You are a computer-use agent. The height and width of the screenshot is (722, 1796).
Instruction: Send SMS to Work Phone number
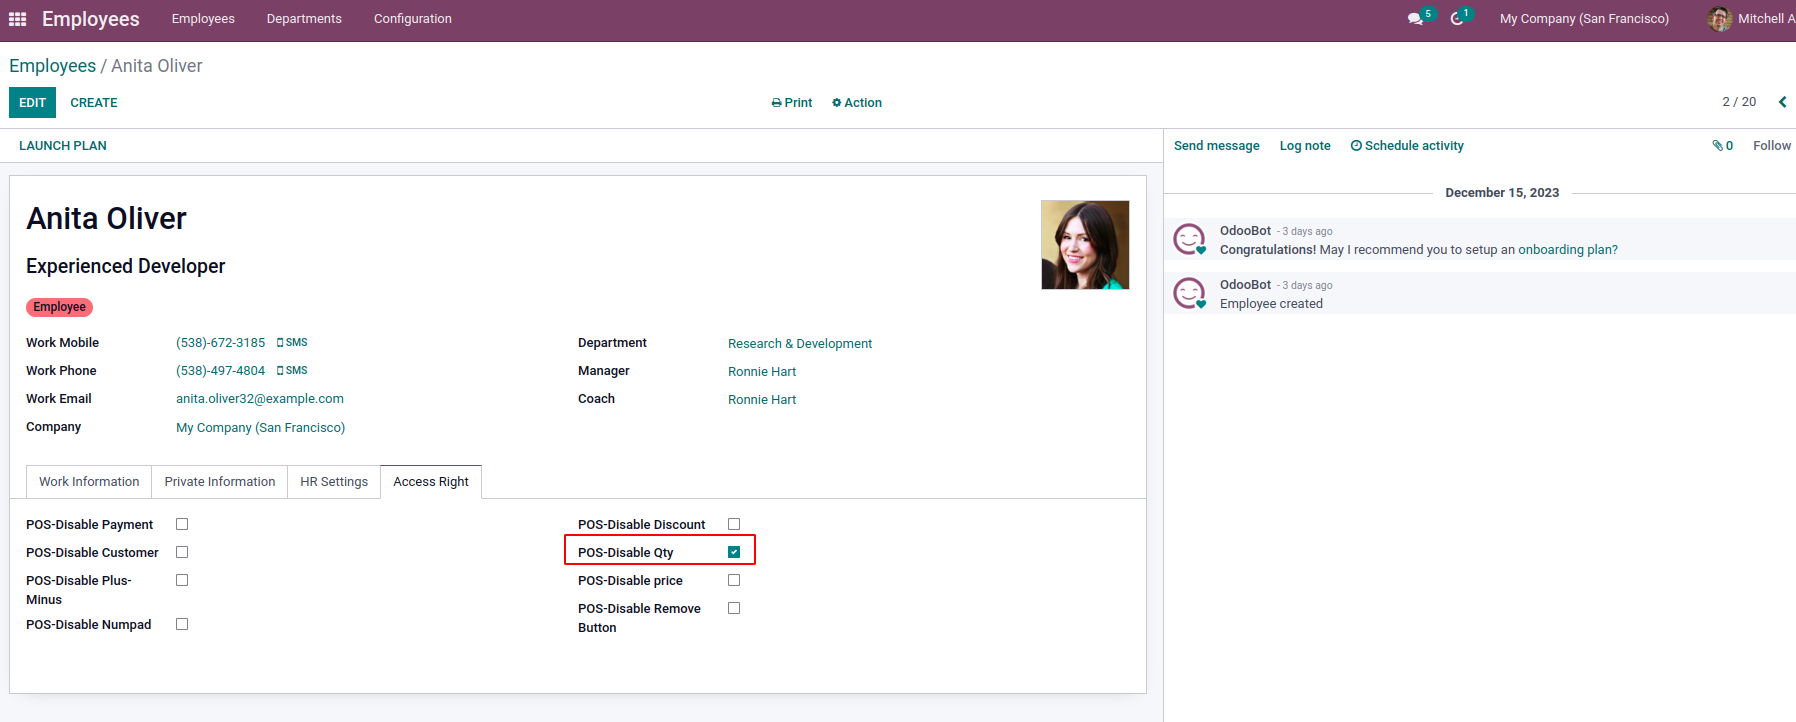292,371
